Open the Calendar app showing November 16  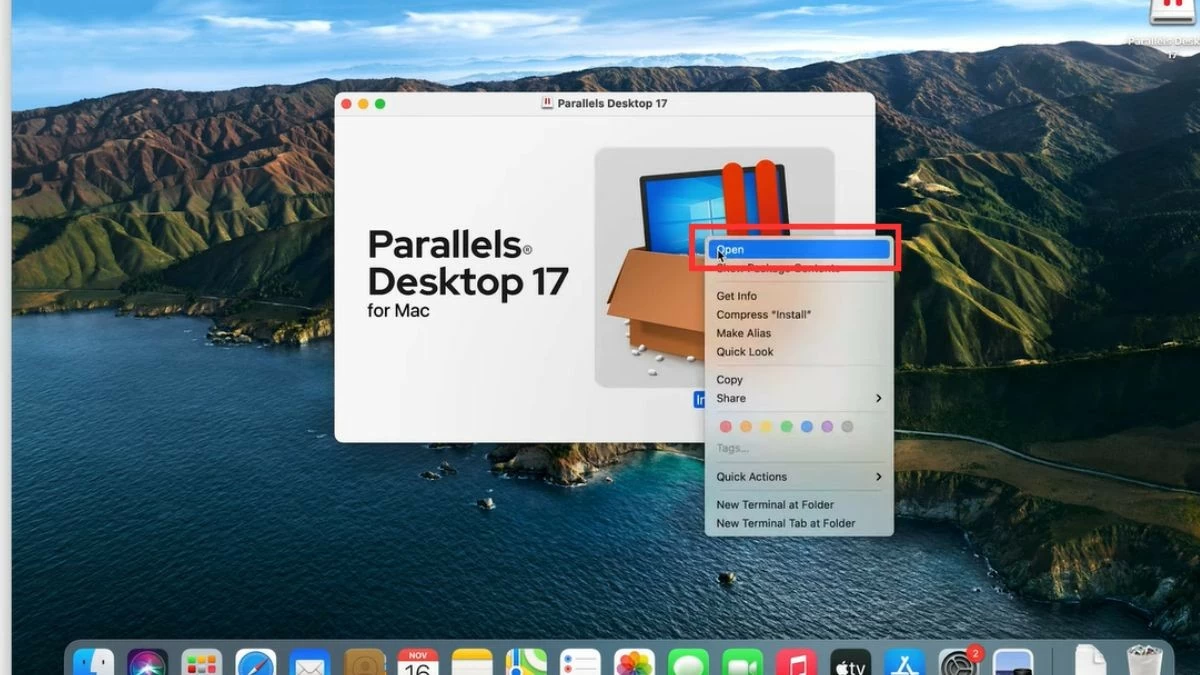click(x=420, y=660)
